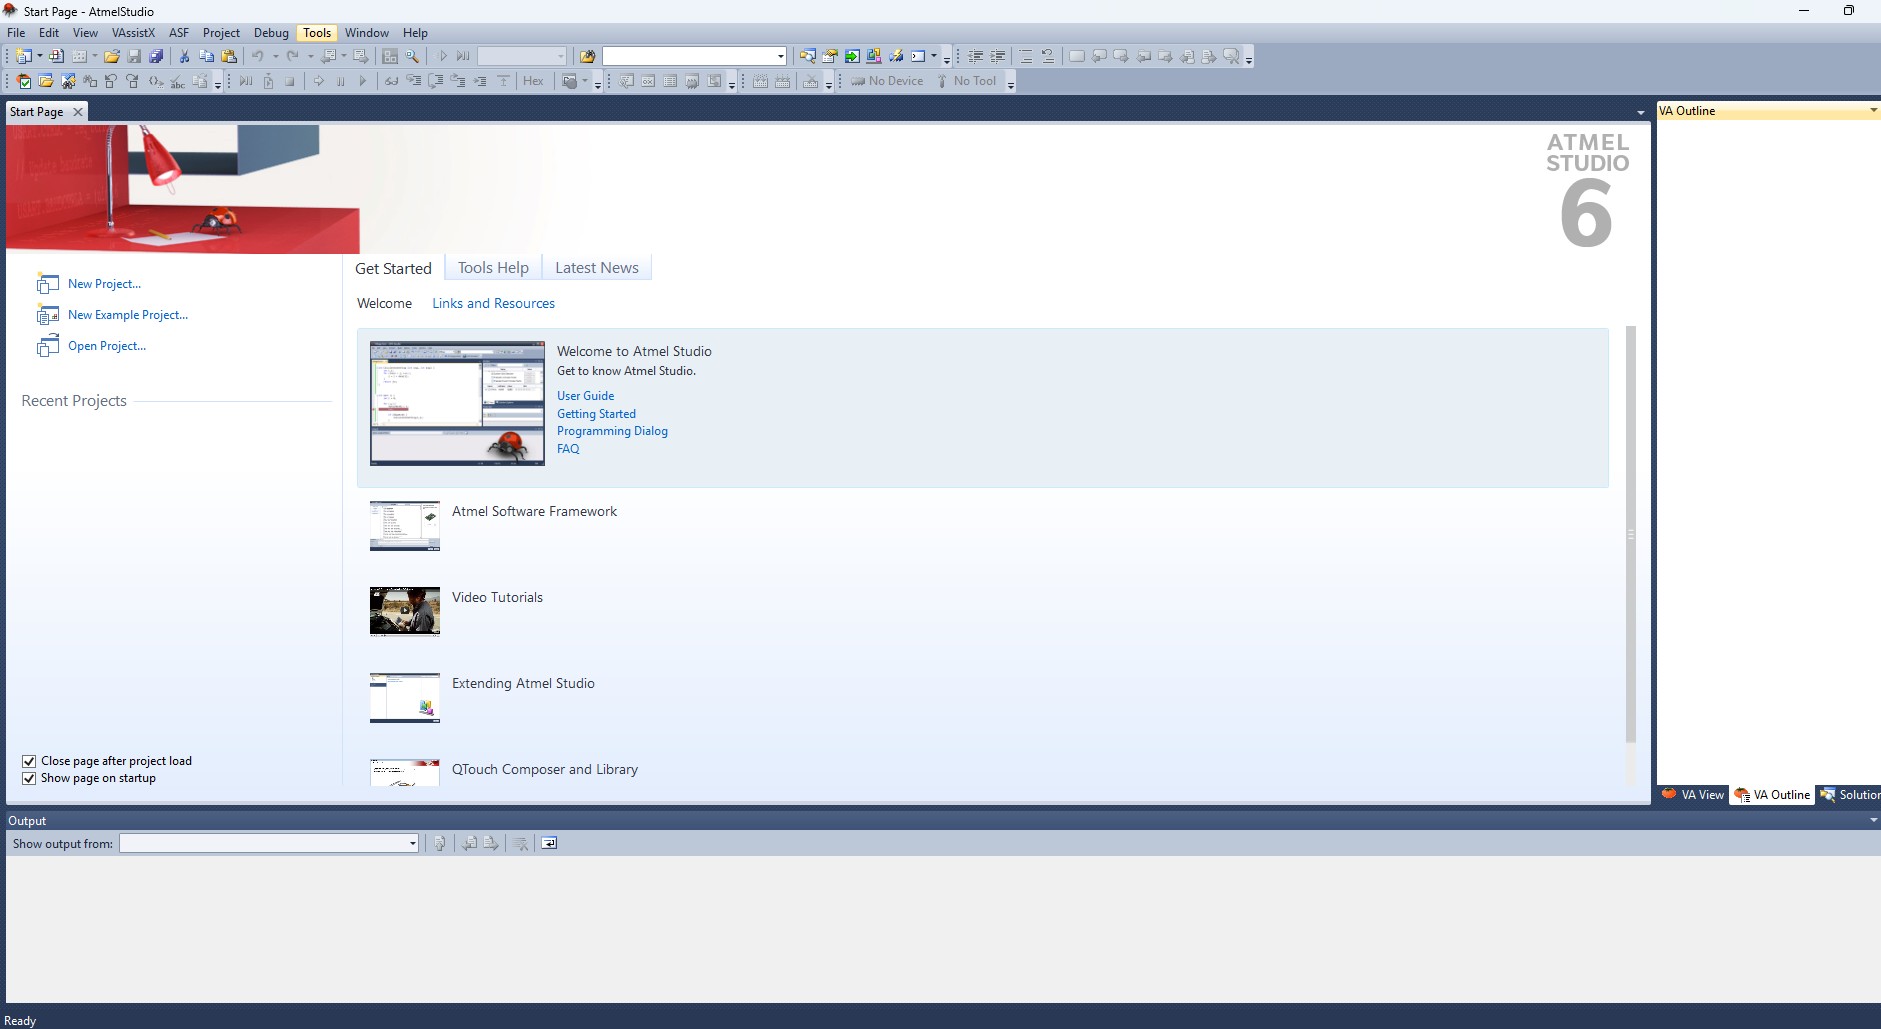The width and height of the screenshot is (1881, 1029).
Task: Switch to the Tools Help tab
Action: 493,268
